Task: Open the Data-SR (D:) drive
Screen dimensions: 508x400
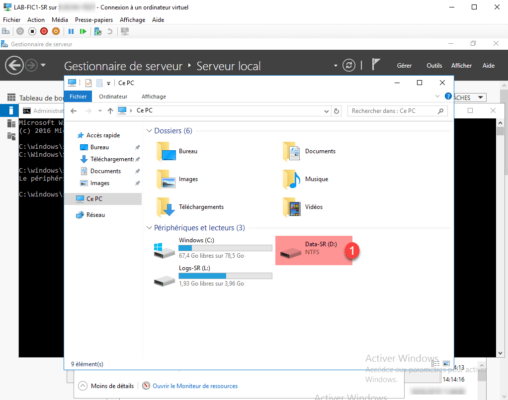Action: coord(314,250)
